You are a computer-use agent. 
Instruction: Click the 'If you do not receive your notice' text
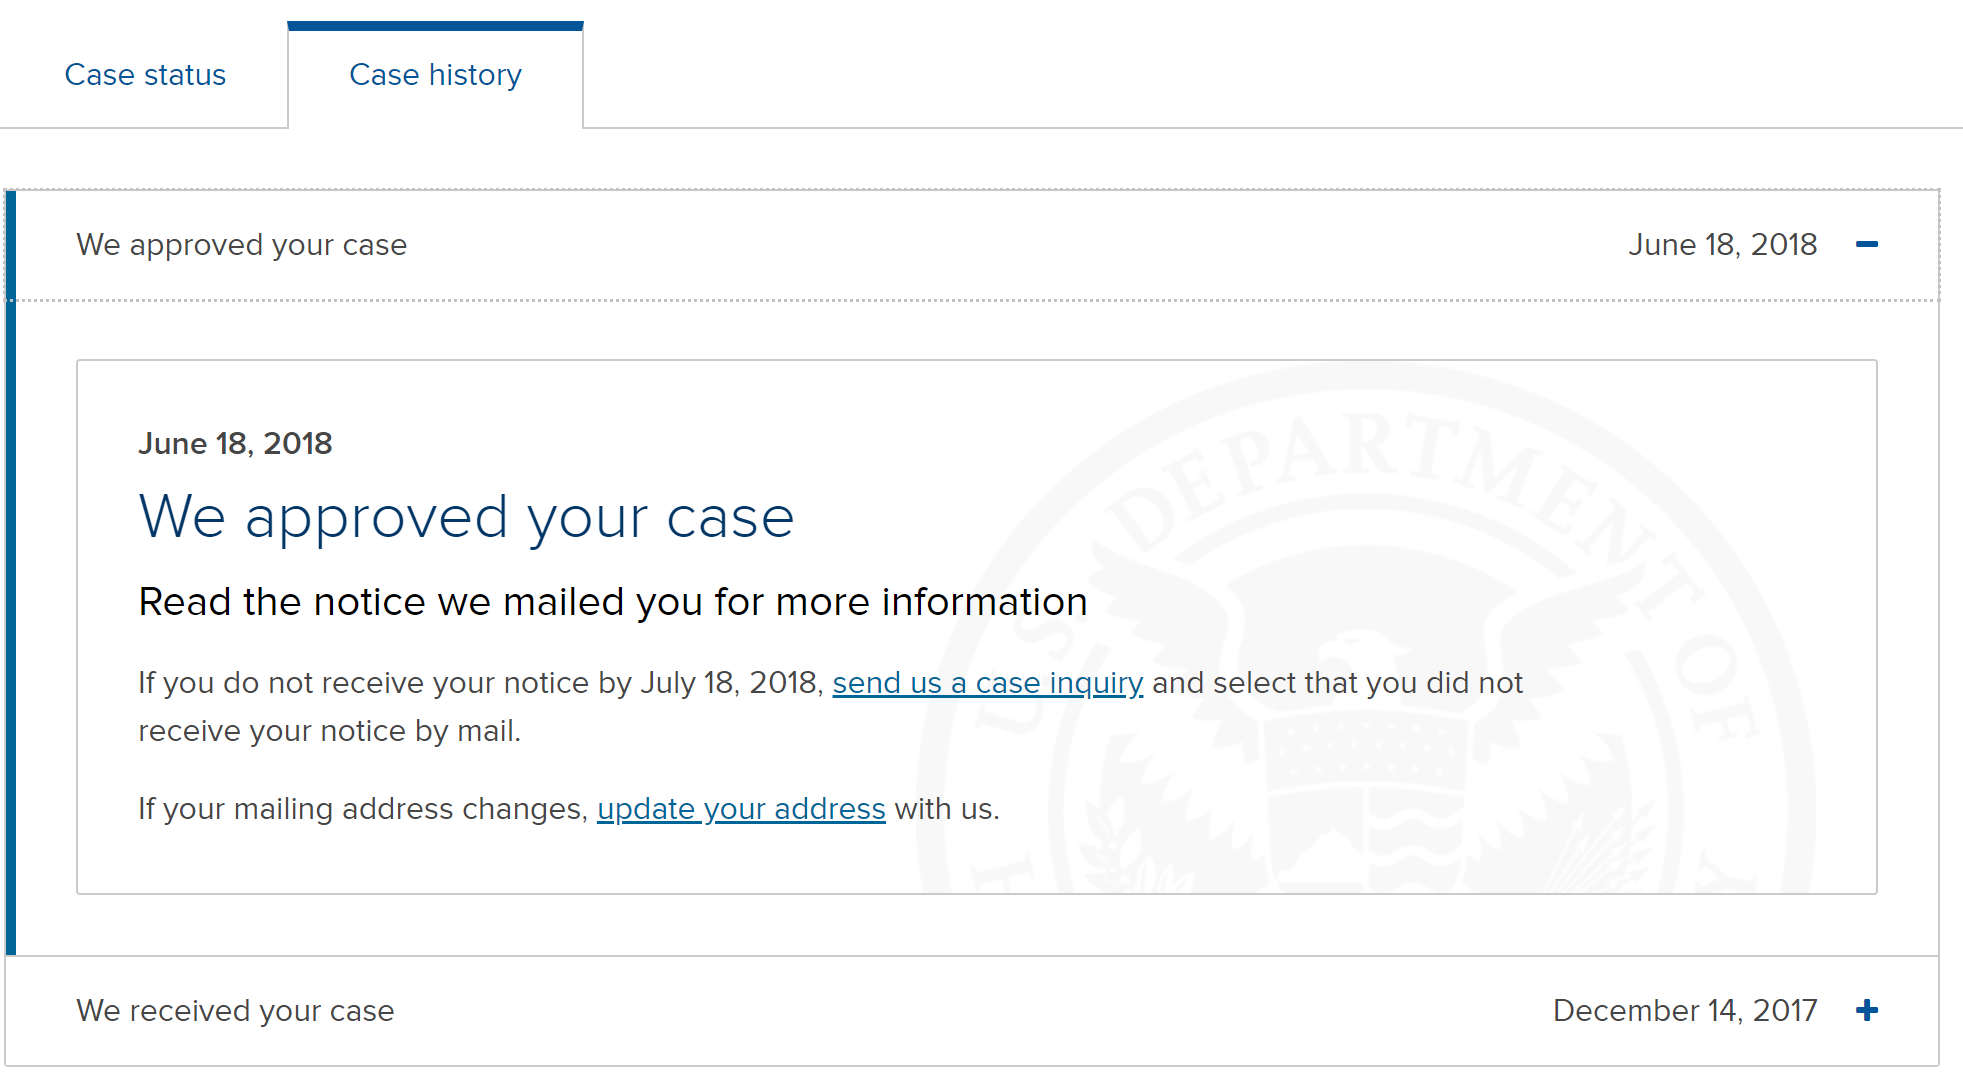pyautogui.click(x=481, y=683)
